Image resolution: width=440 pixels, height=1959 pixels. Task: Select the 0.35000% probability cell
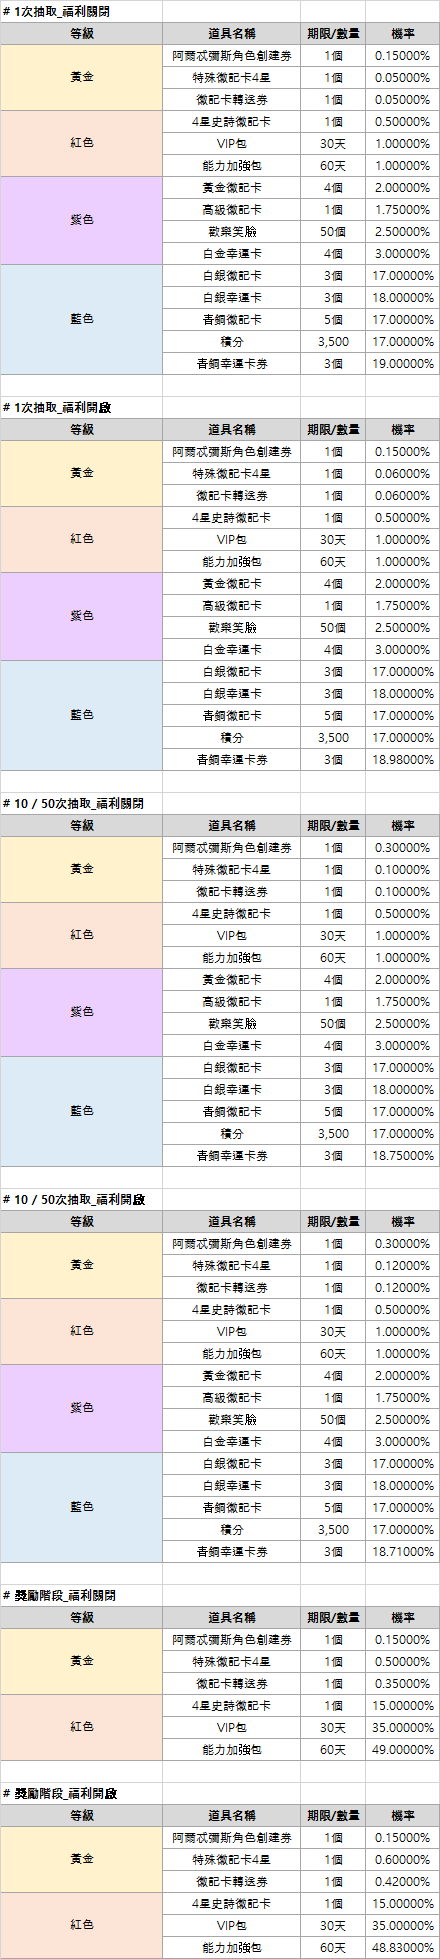[x=403, y=1683]
